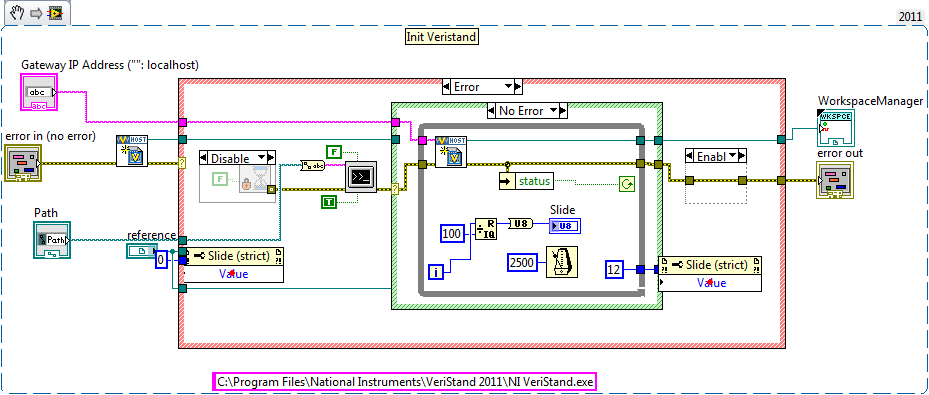Click the System Exec command-prompt node
Image resolution: width=929 pixels, height=395 pixels.
coord(361,176)
